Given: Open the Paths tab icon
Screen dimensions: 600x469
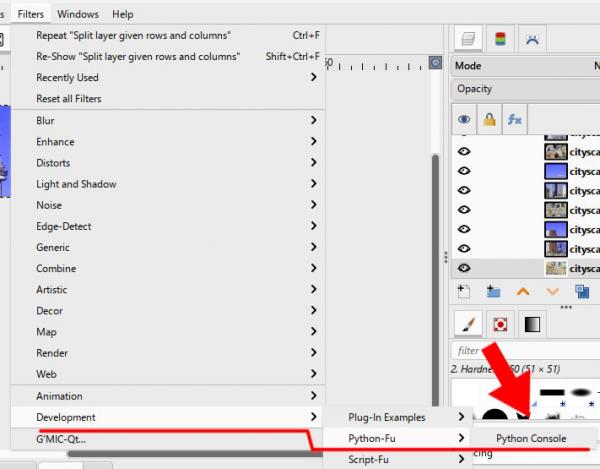Looking at the screenshot, I should [x=532, y=39].
